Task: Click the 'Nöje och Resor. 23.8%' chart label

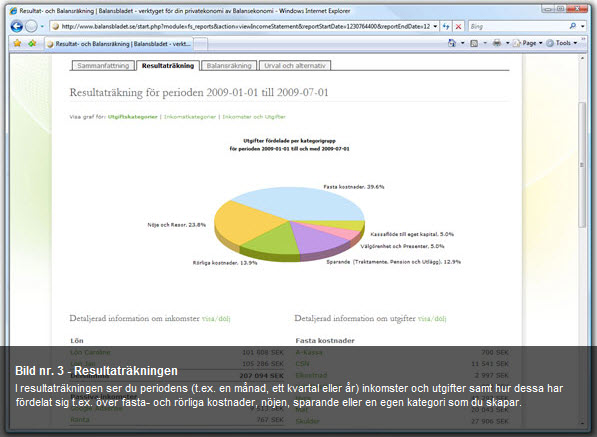Action: [x=177, y=225]
